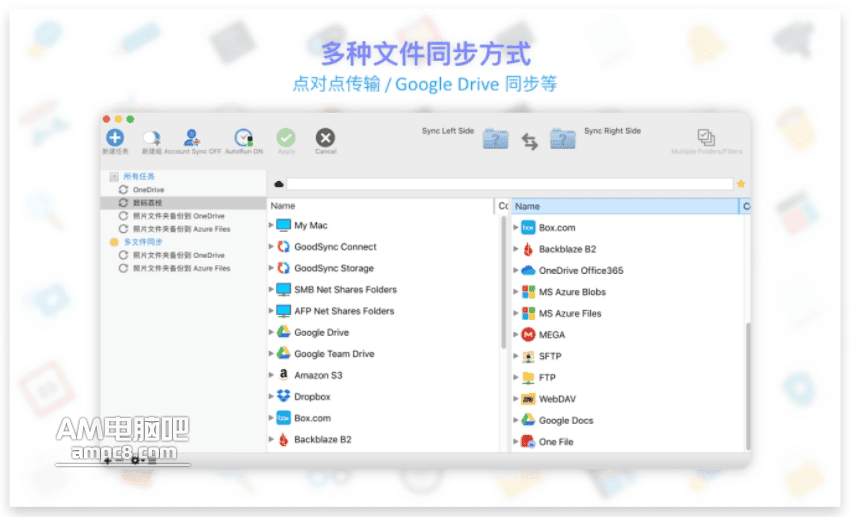
Task: Click Backblaze B2 flame icon in left pane
Action: click(x=283, y=439)
